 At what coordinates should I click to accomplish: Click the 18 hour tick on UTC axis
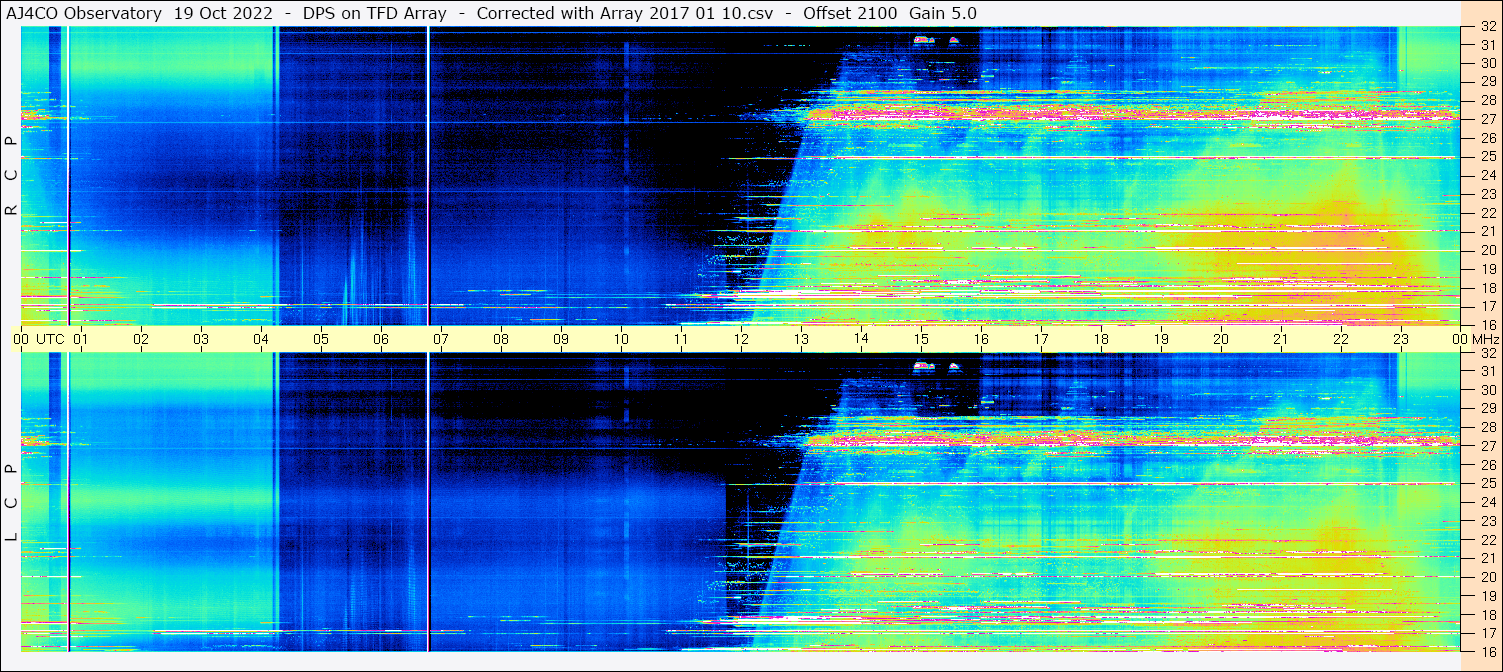pyautogui.click(x=1101, y=339)
